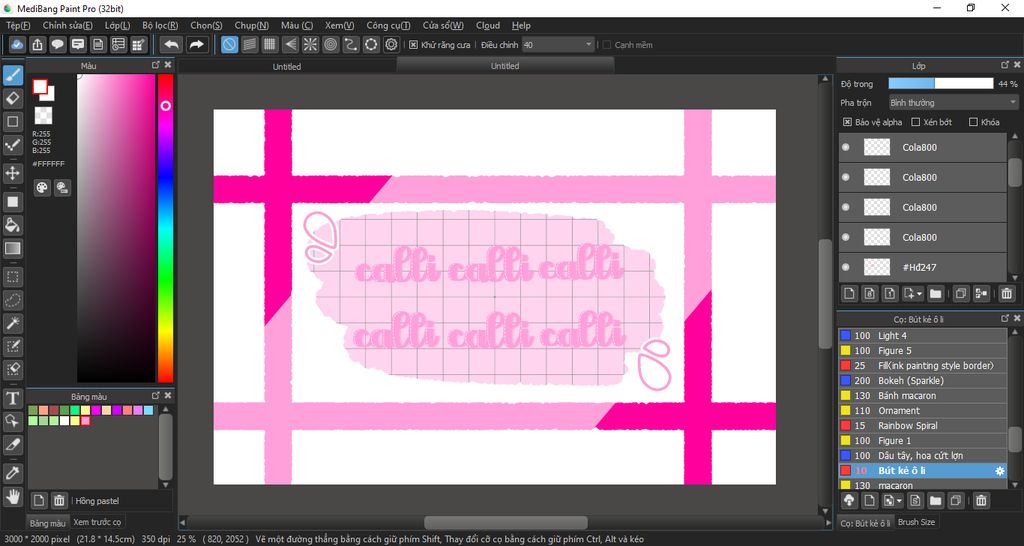Select the Gradient tool
Viewport: 1024px width, 546px height.
click(12, 248)
